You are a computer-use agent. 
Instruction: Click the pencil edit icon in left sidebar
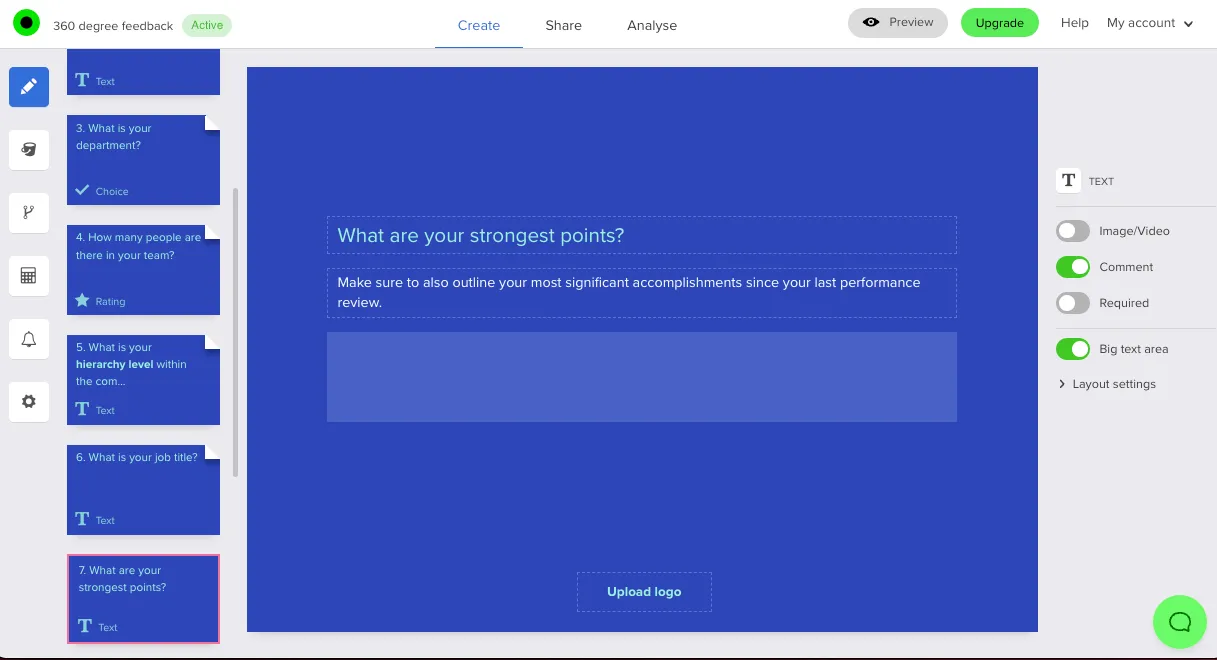tap(29, 87)
